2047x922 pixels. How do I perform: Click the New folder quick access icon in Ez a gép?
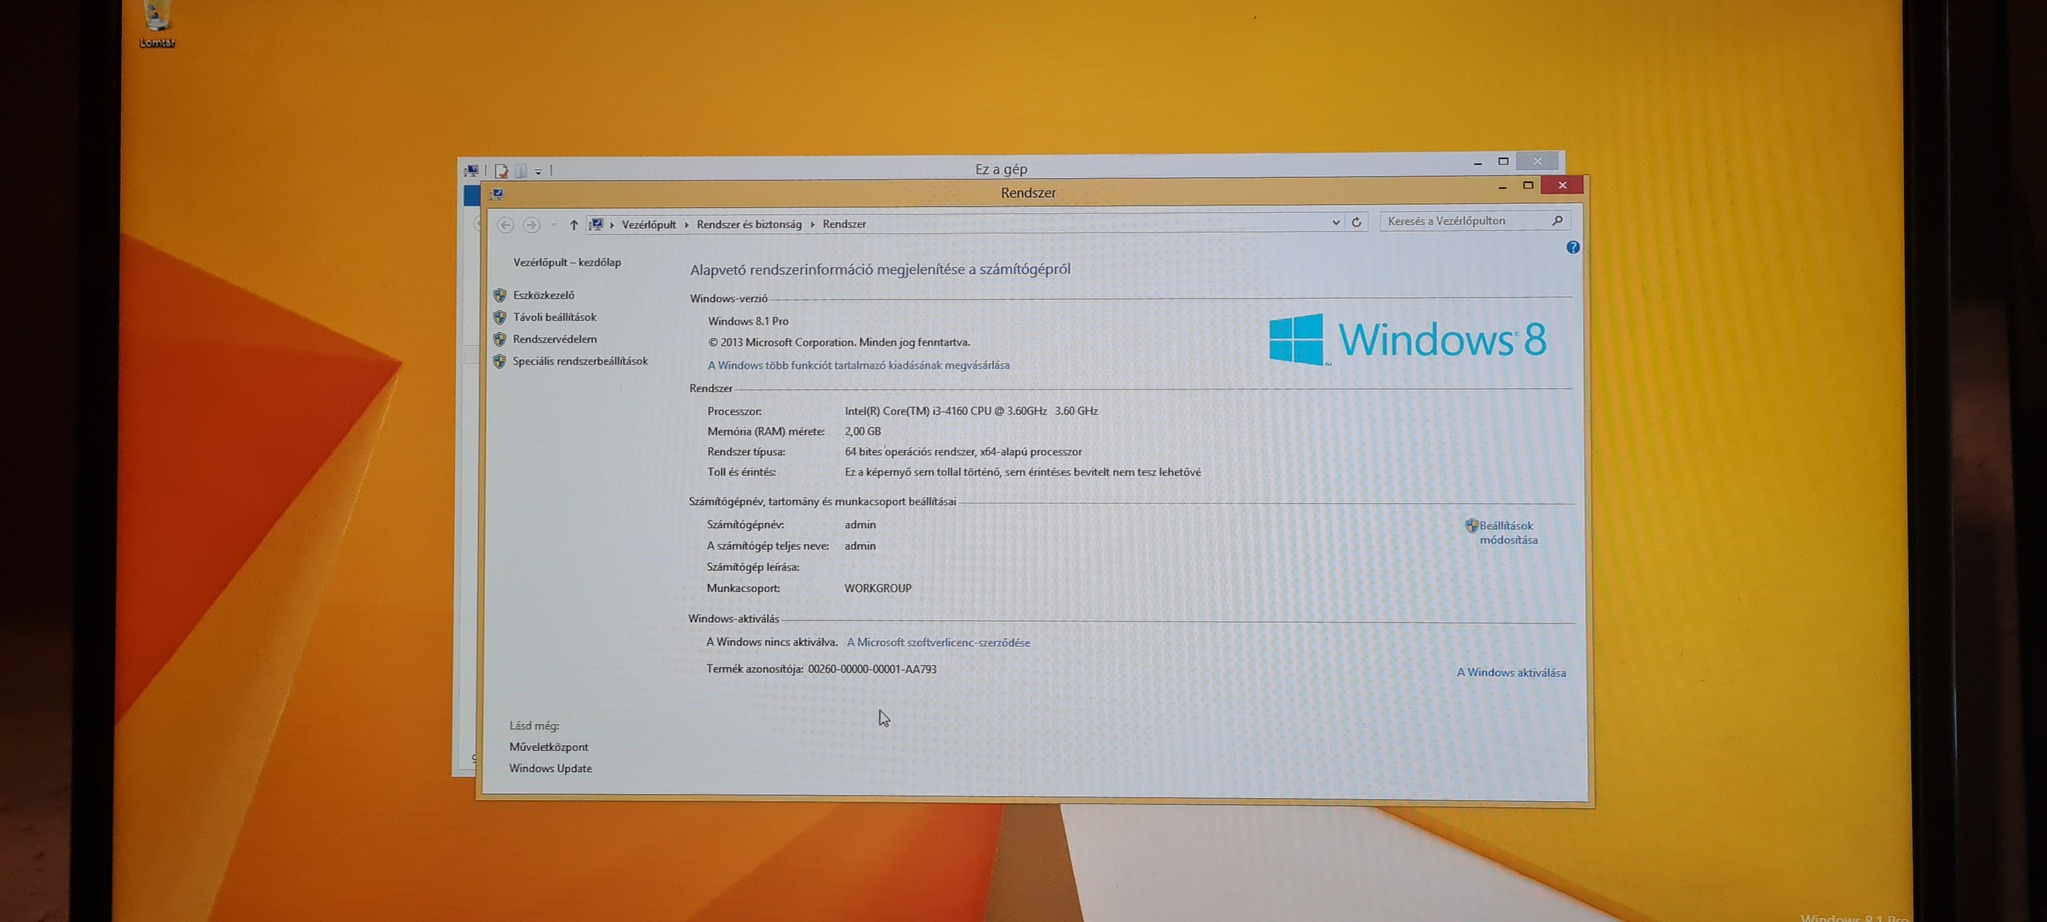pos(520,171)
